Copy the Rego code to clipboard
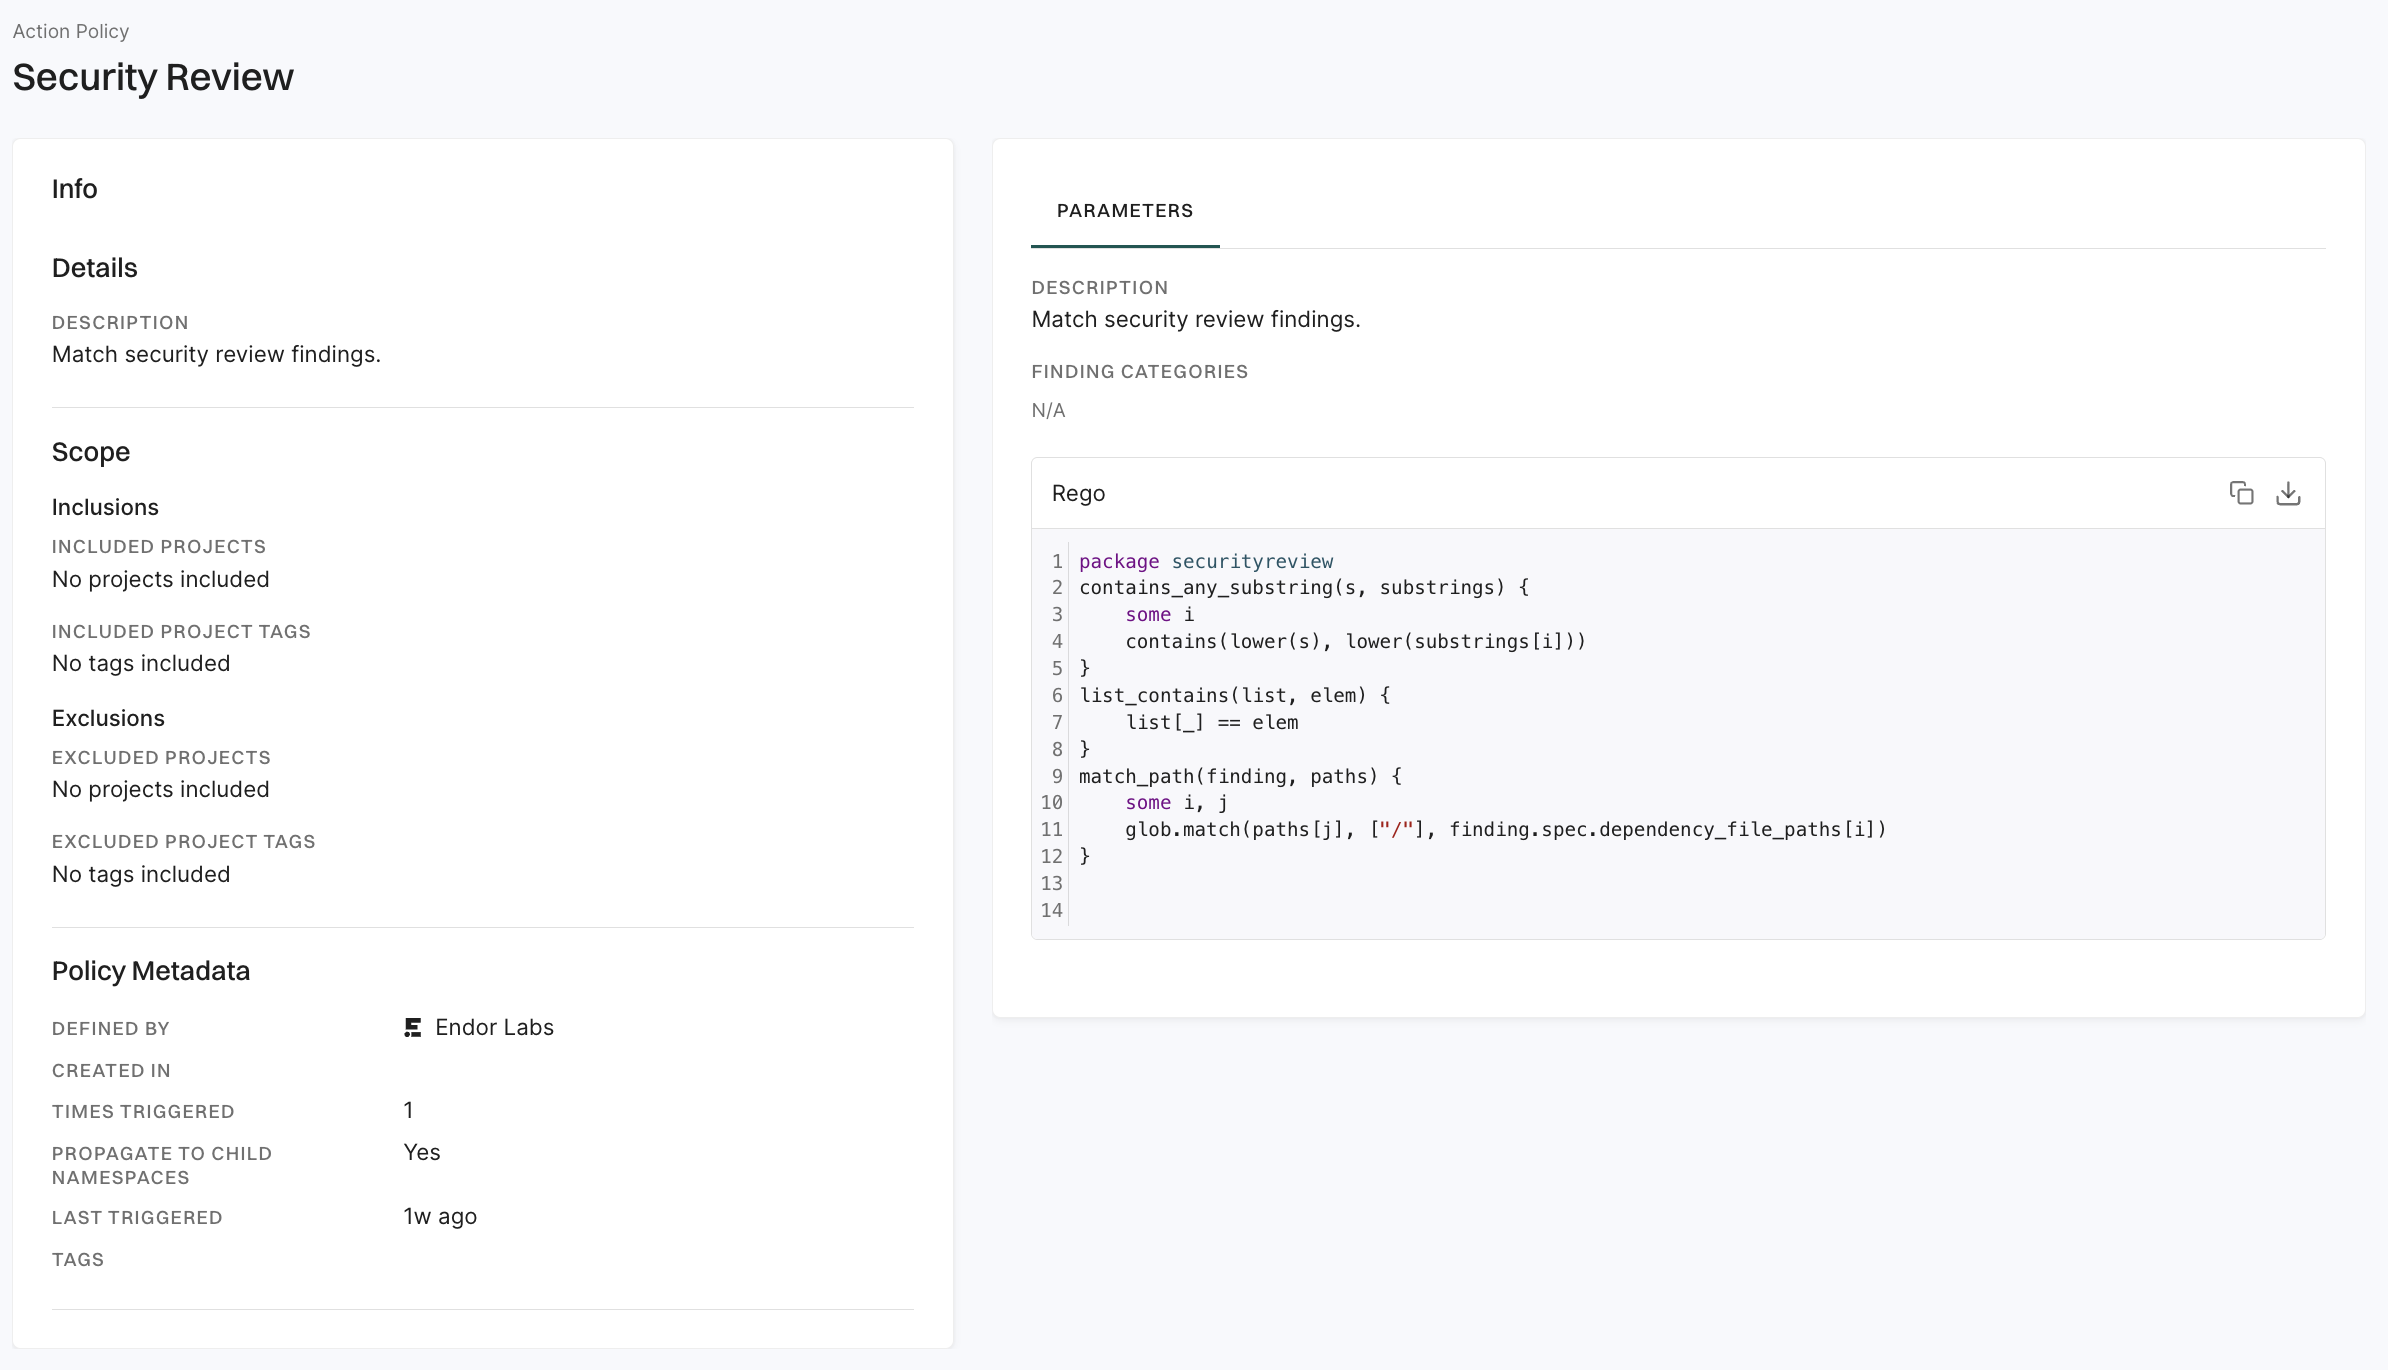This screenshot has height=1370, width=2388. coord(2241,493)
